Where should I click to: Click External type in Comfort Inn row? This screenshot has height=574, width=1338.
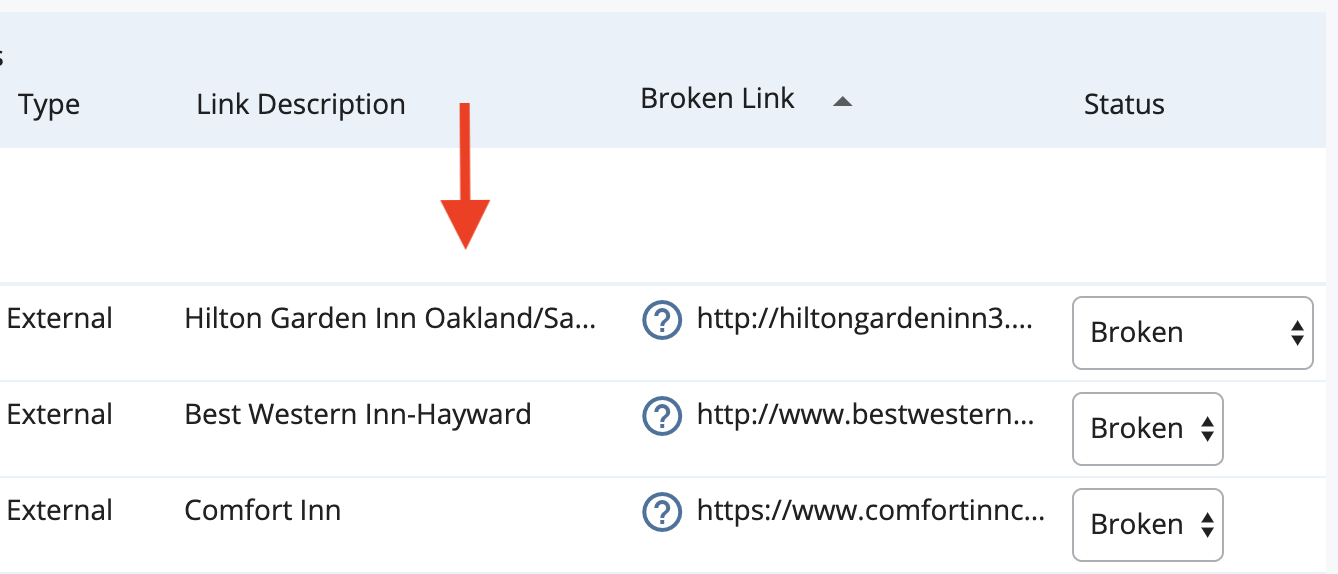(x=59, y=510)
